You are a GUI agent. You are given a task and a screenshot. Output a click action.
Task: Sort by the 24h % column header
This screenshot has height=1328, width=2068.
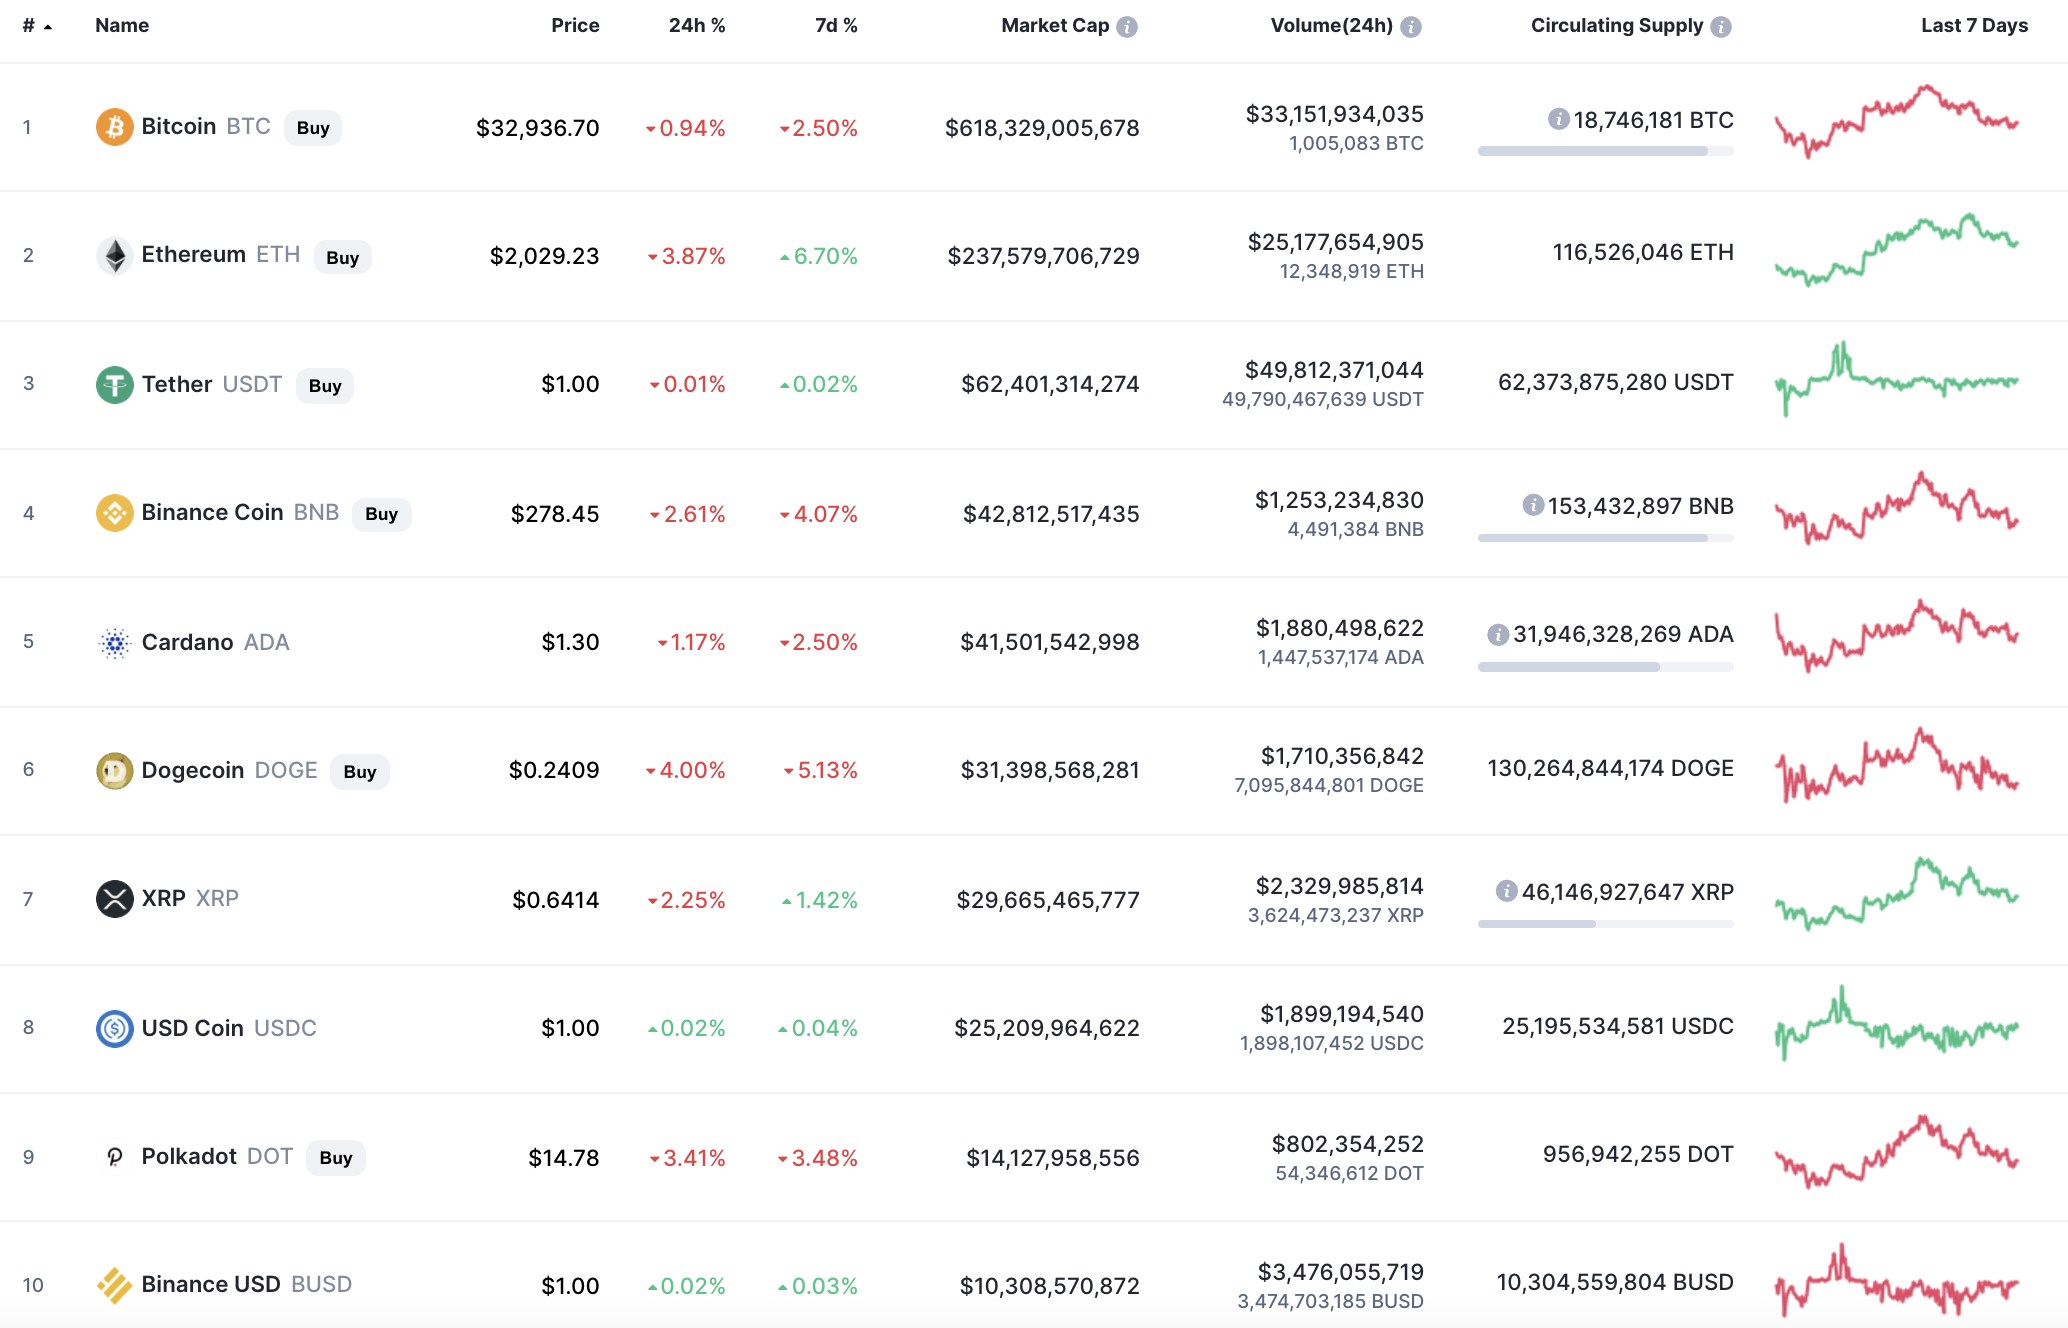[696, 26]
